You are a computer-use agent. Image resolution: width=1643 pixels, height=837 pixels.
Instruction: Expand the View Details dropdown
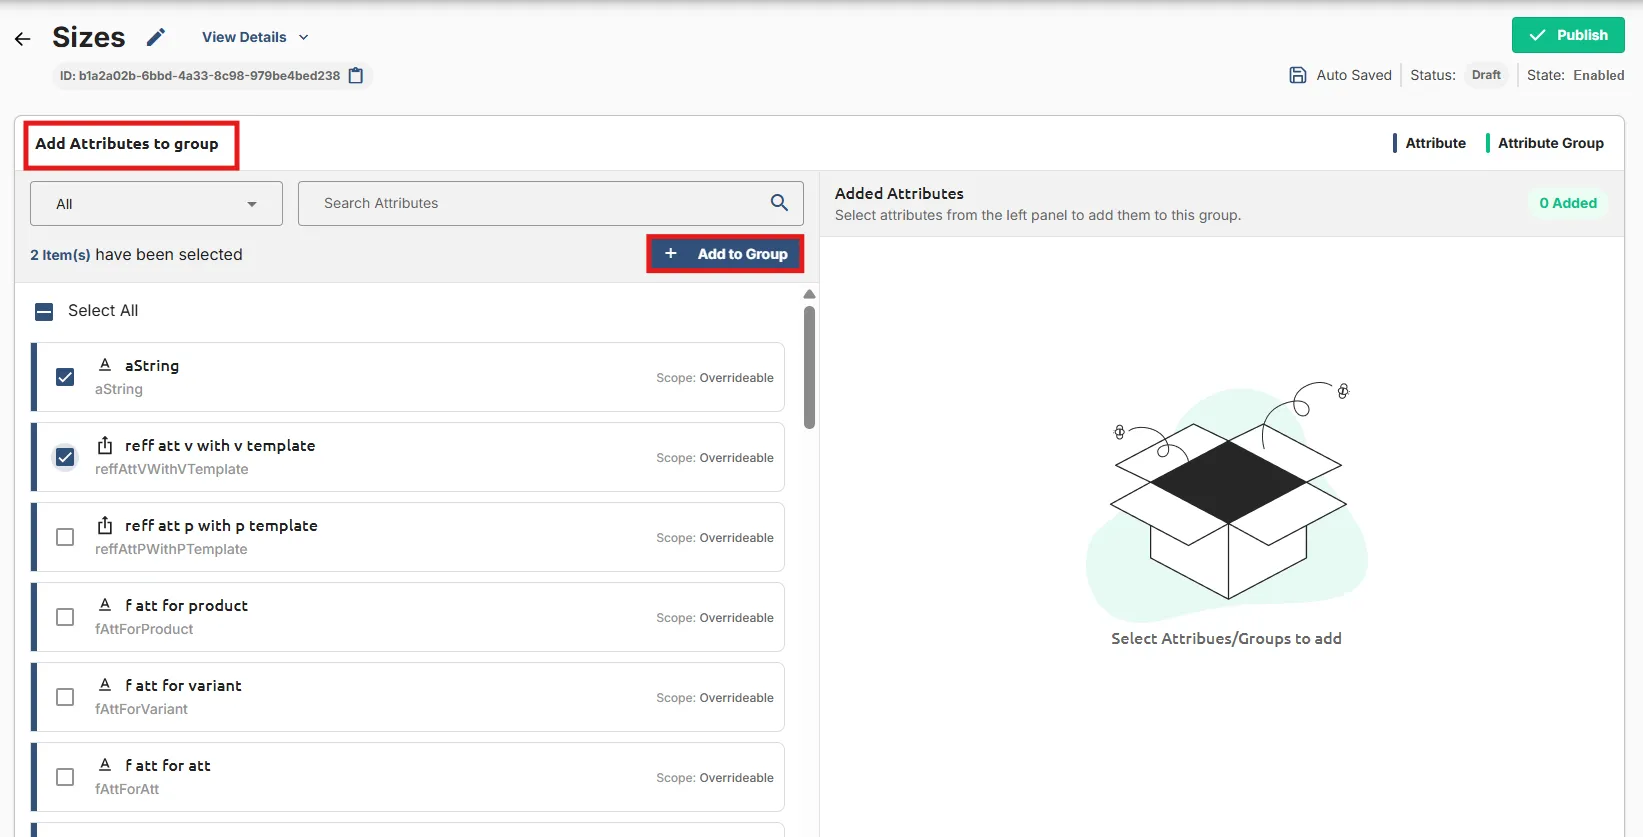coord(255,37)
